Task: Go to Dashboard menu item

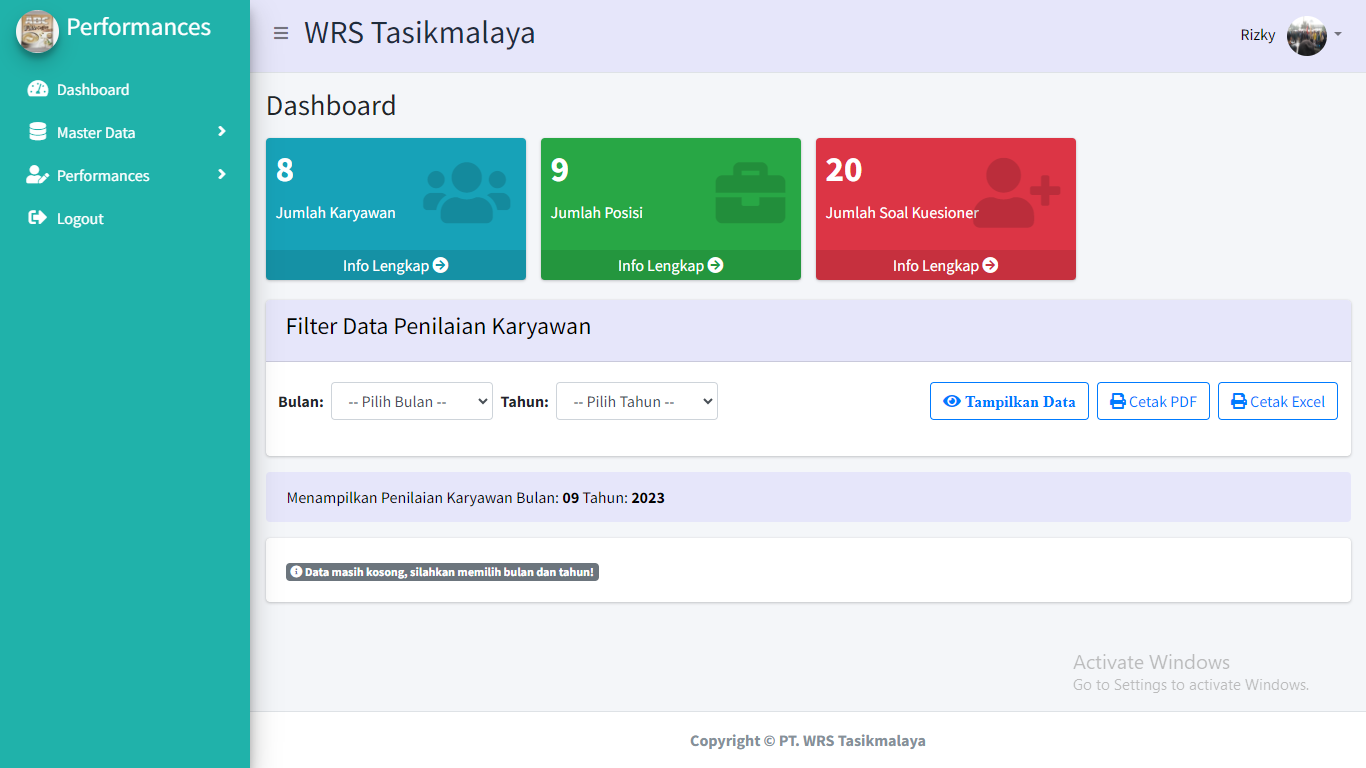Action: pos(93,89)
